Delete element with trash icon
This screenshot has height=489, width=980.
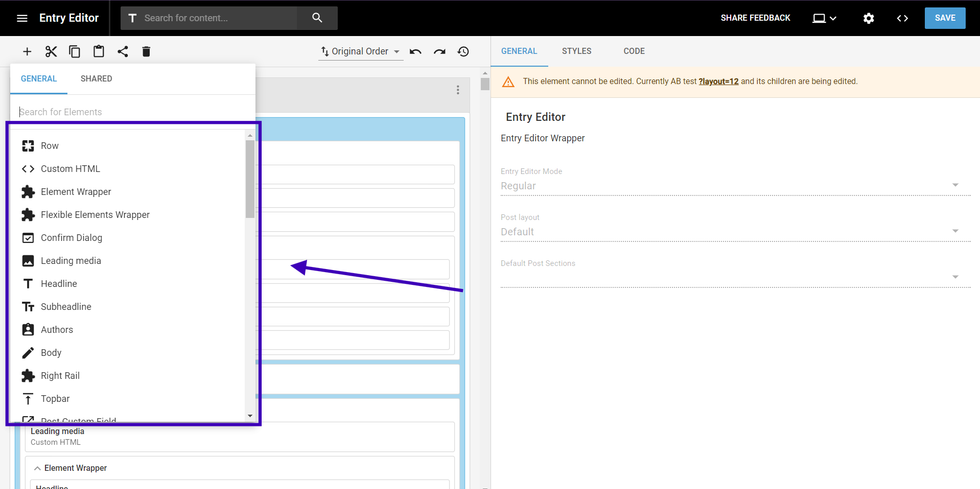pyautogui.click(x=146, y=52)
